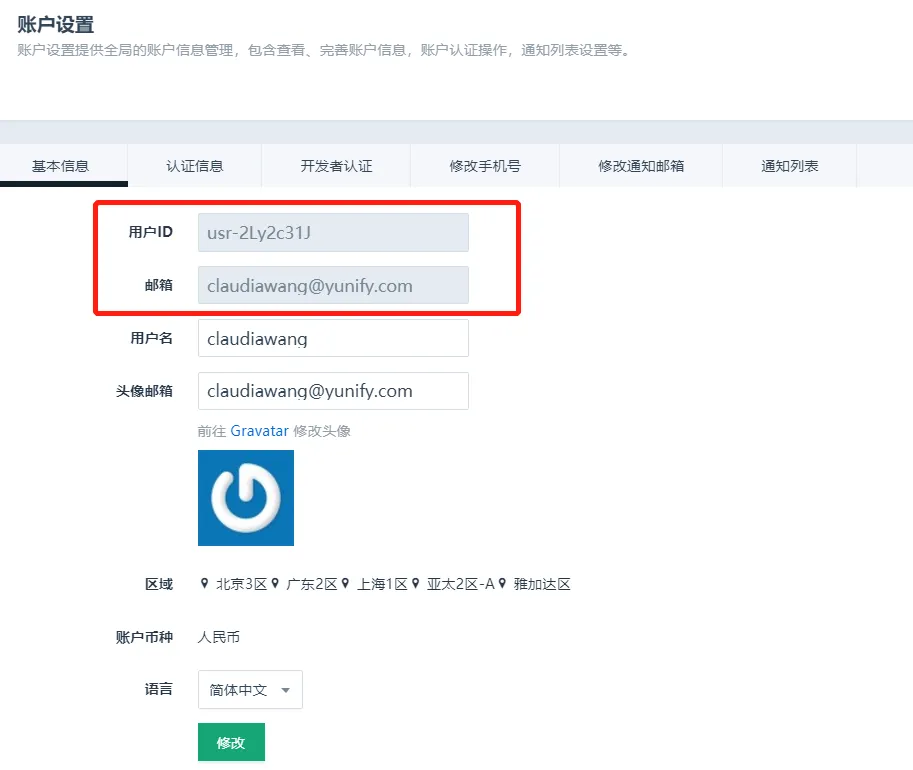Image resolution: width=913 pixels, height=770 pixels.
Task: Expand the language selector chevron arrow
Action: click(x=283, y=689)
